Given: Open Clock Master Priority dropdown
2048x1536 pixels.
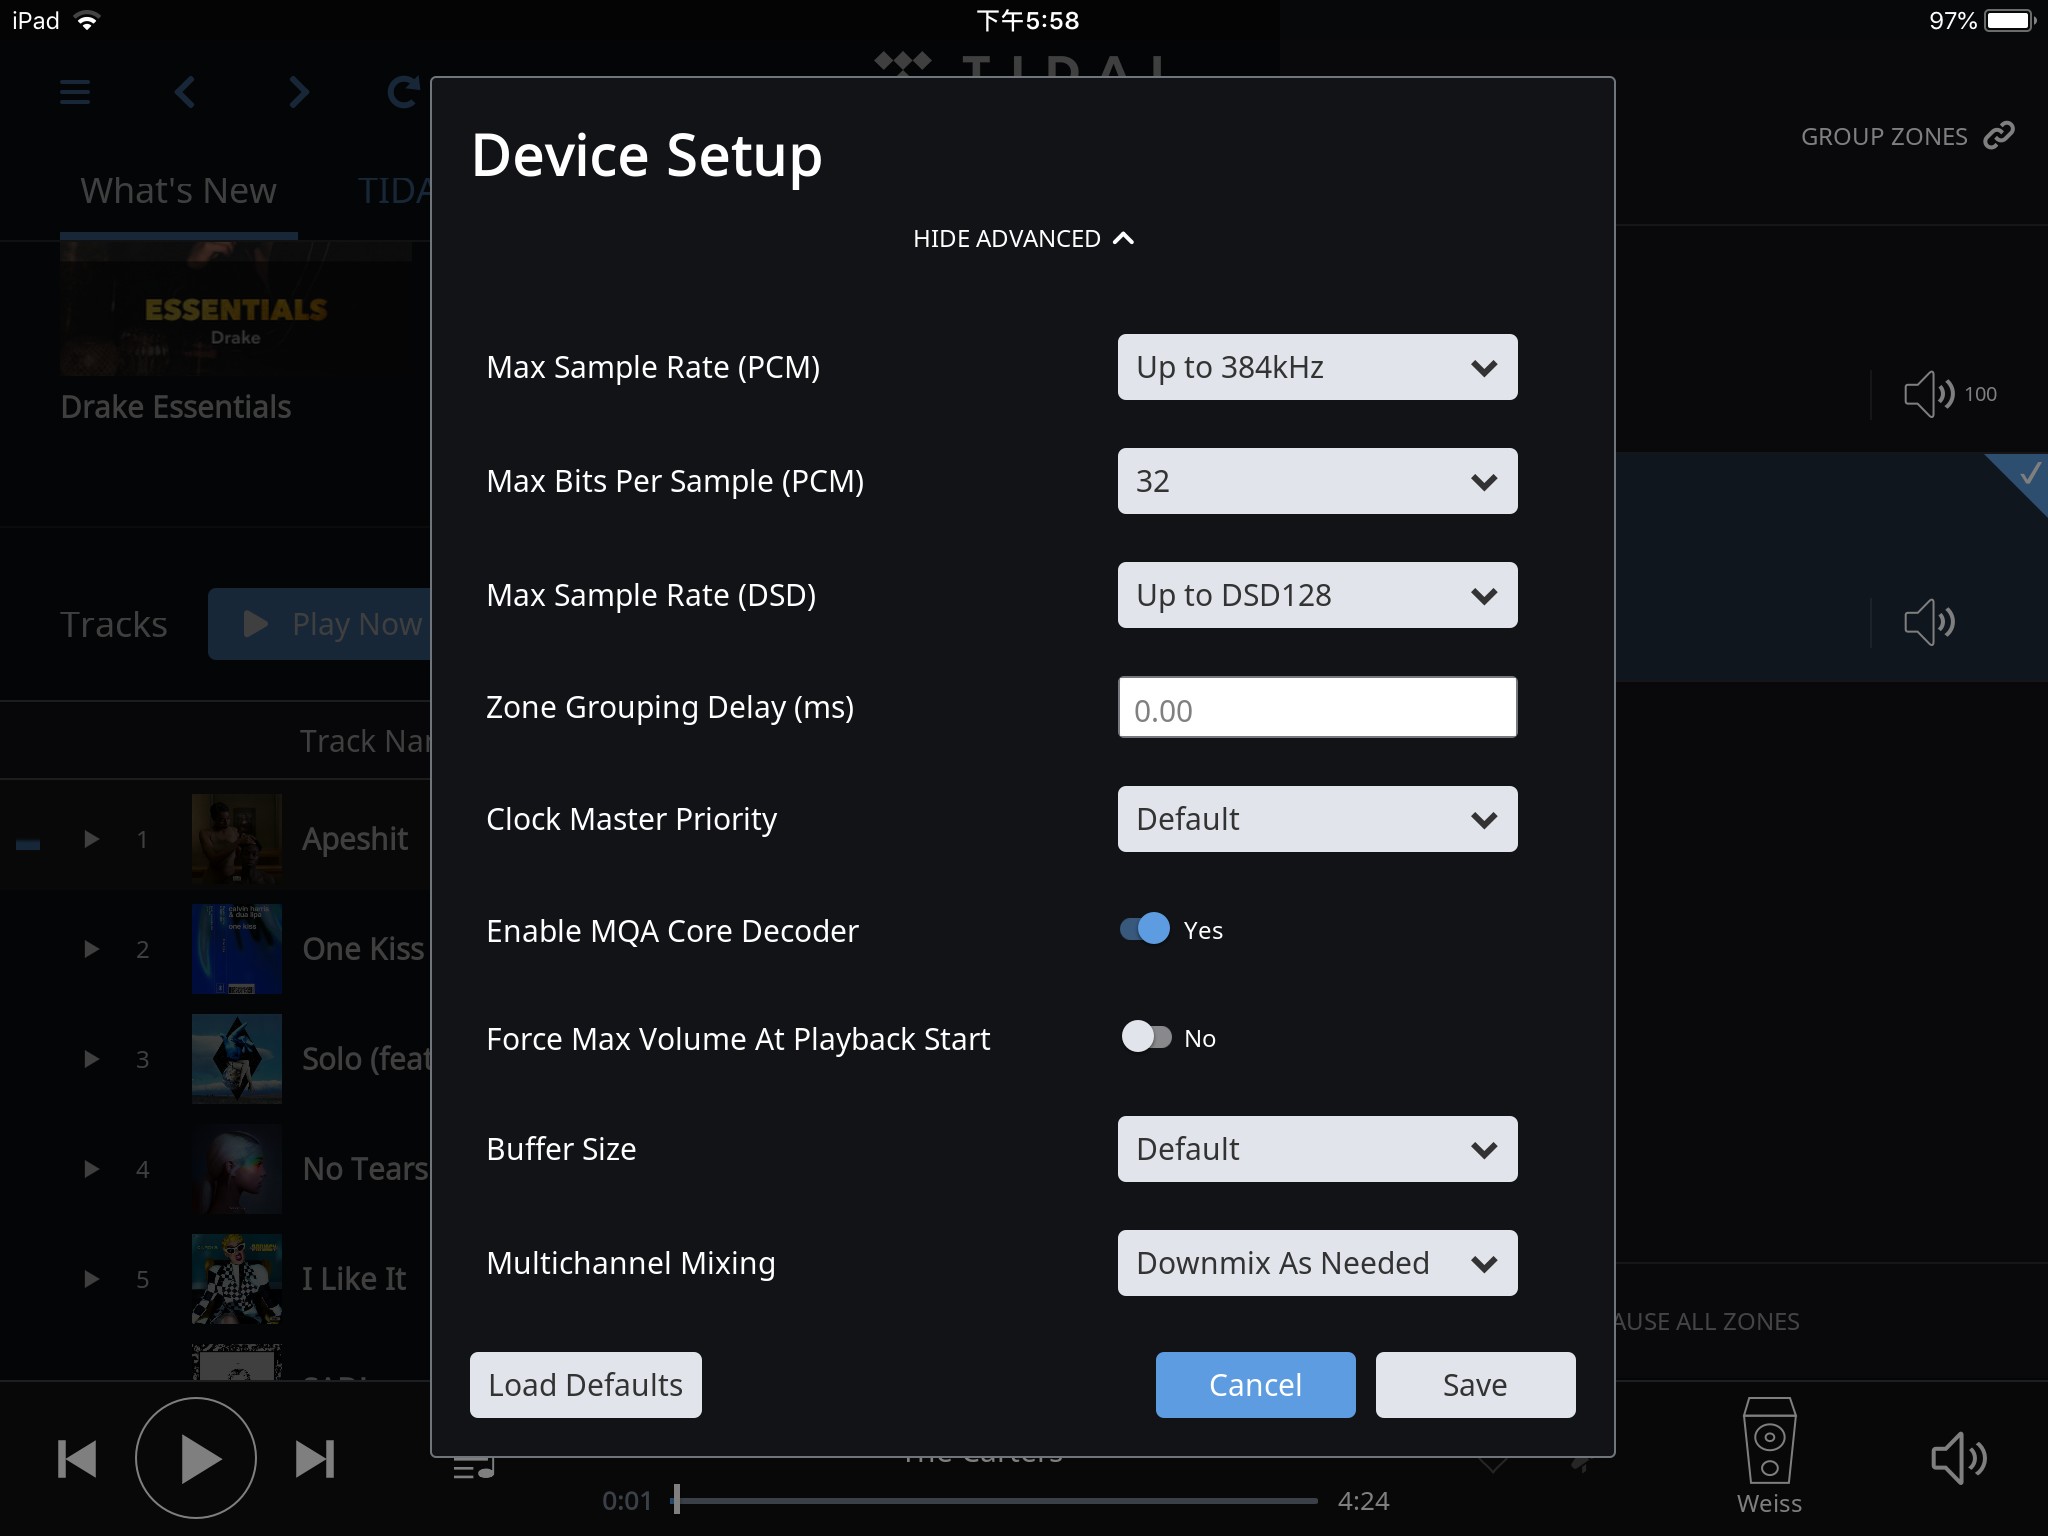Looking at the screenshot, I should [1317, 819].
